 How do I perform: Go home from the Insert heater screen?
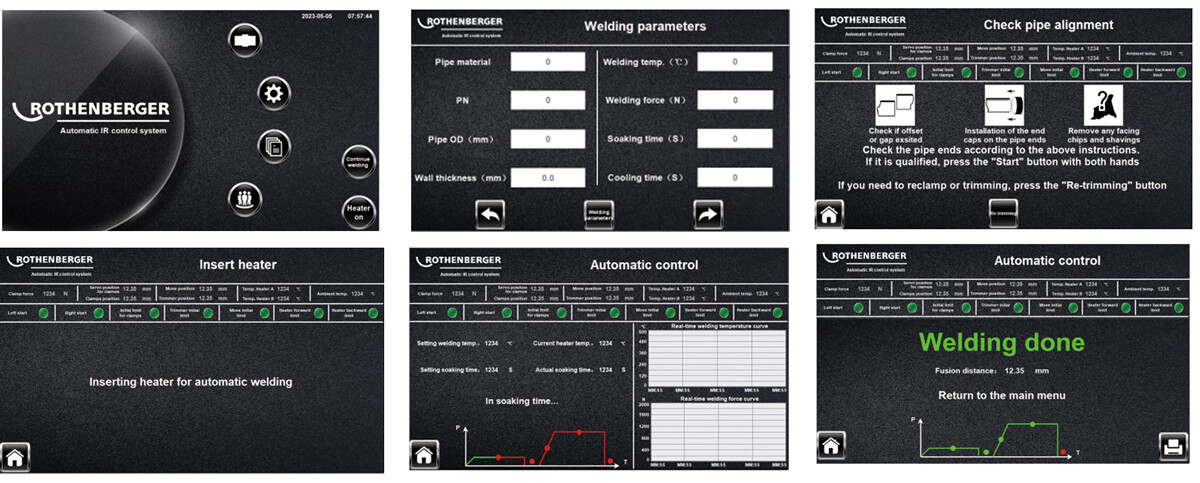click(x=16, y=456)
